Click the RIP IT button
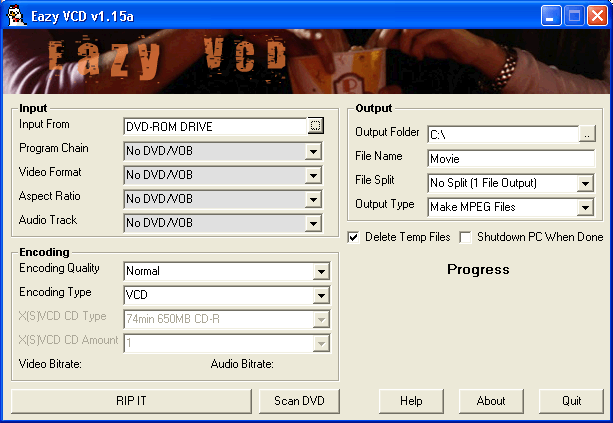 pyautogui.click(x=131, y=401)
